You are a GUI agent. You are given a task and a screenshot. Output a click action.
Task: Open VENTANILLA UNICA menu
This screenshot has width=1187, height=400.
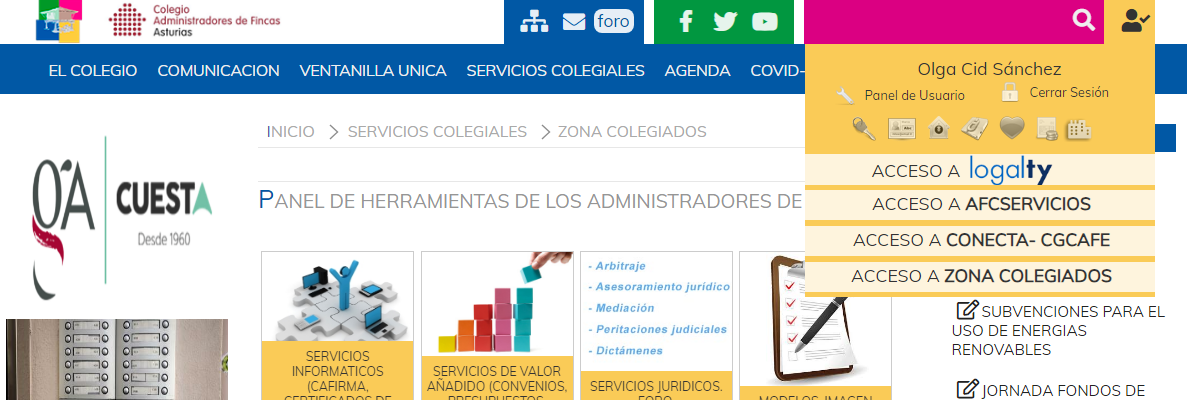pos(373,70)
